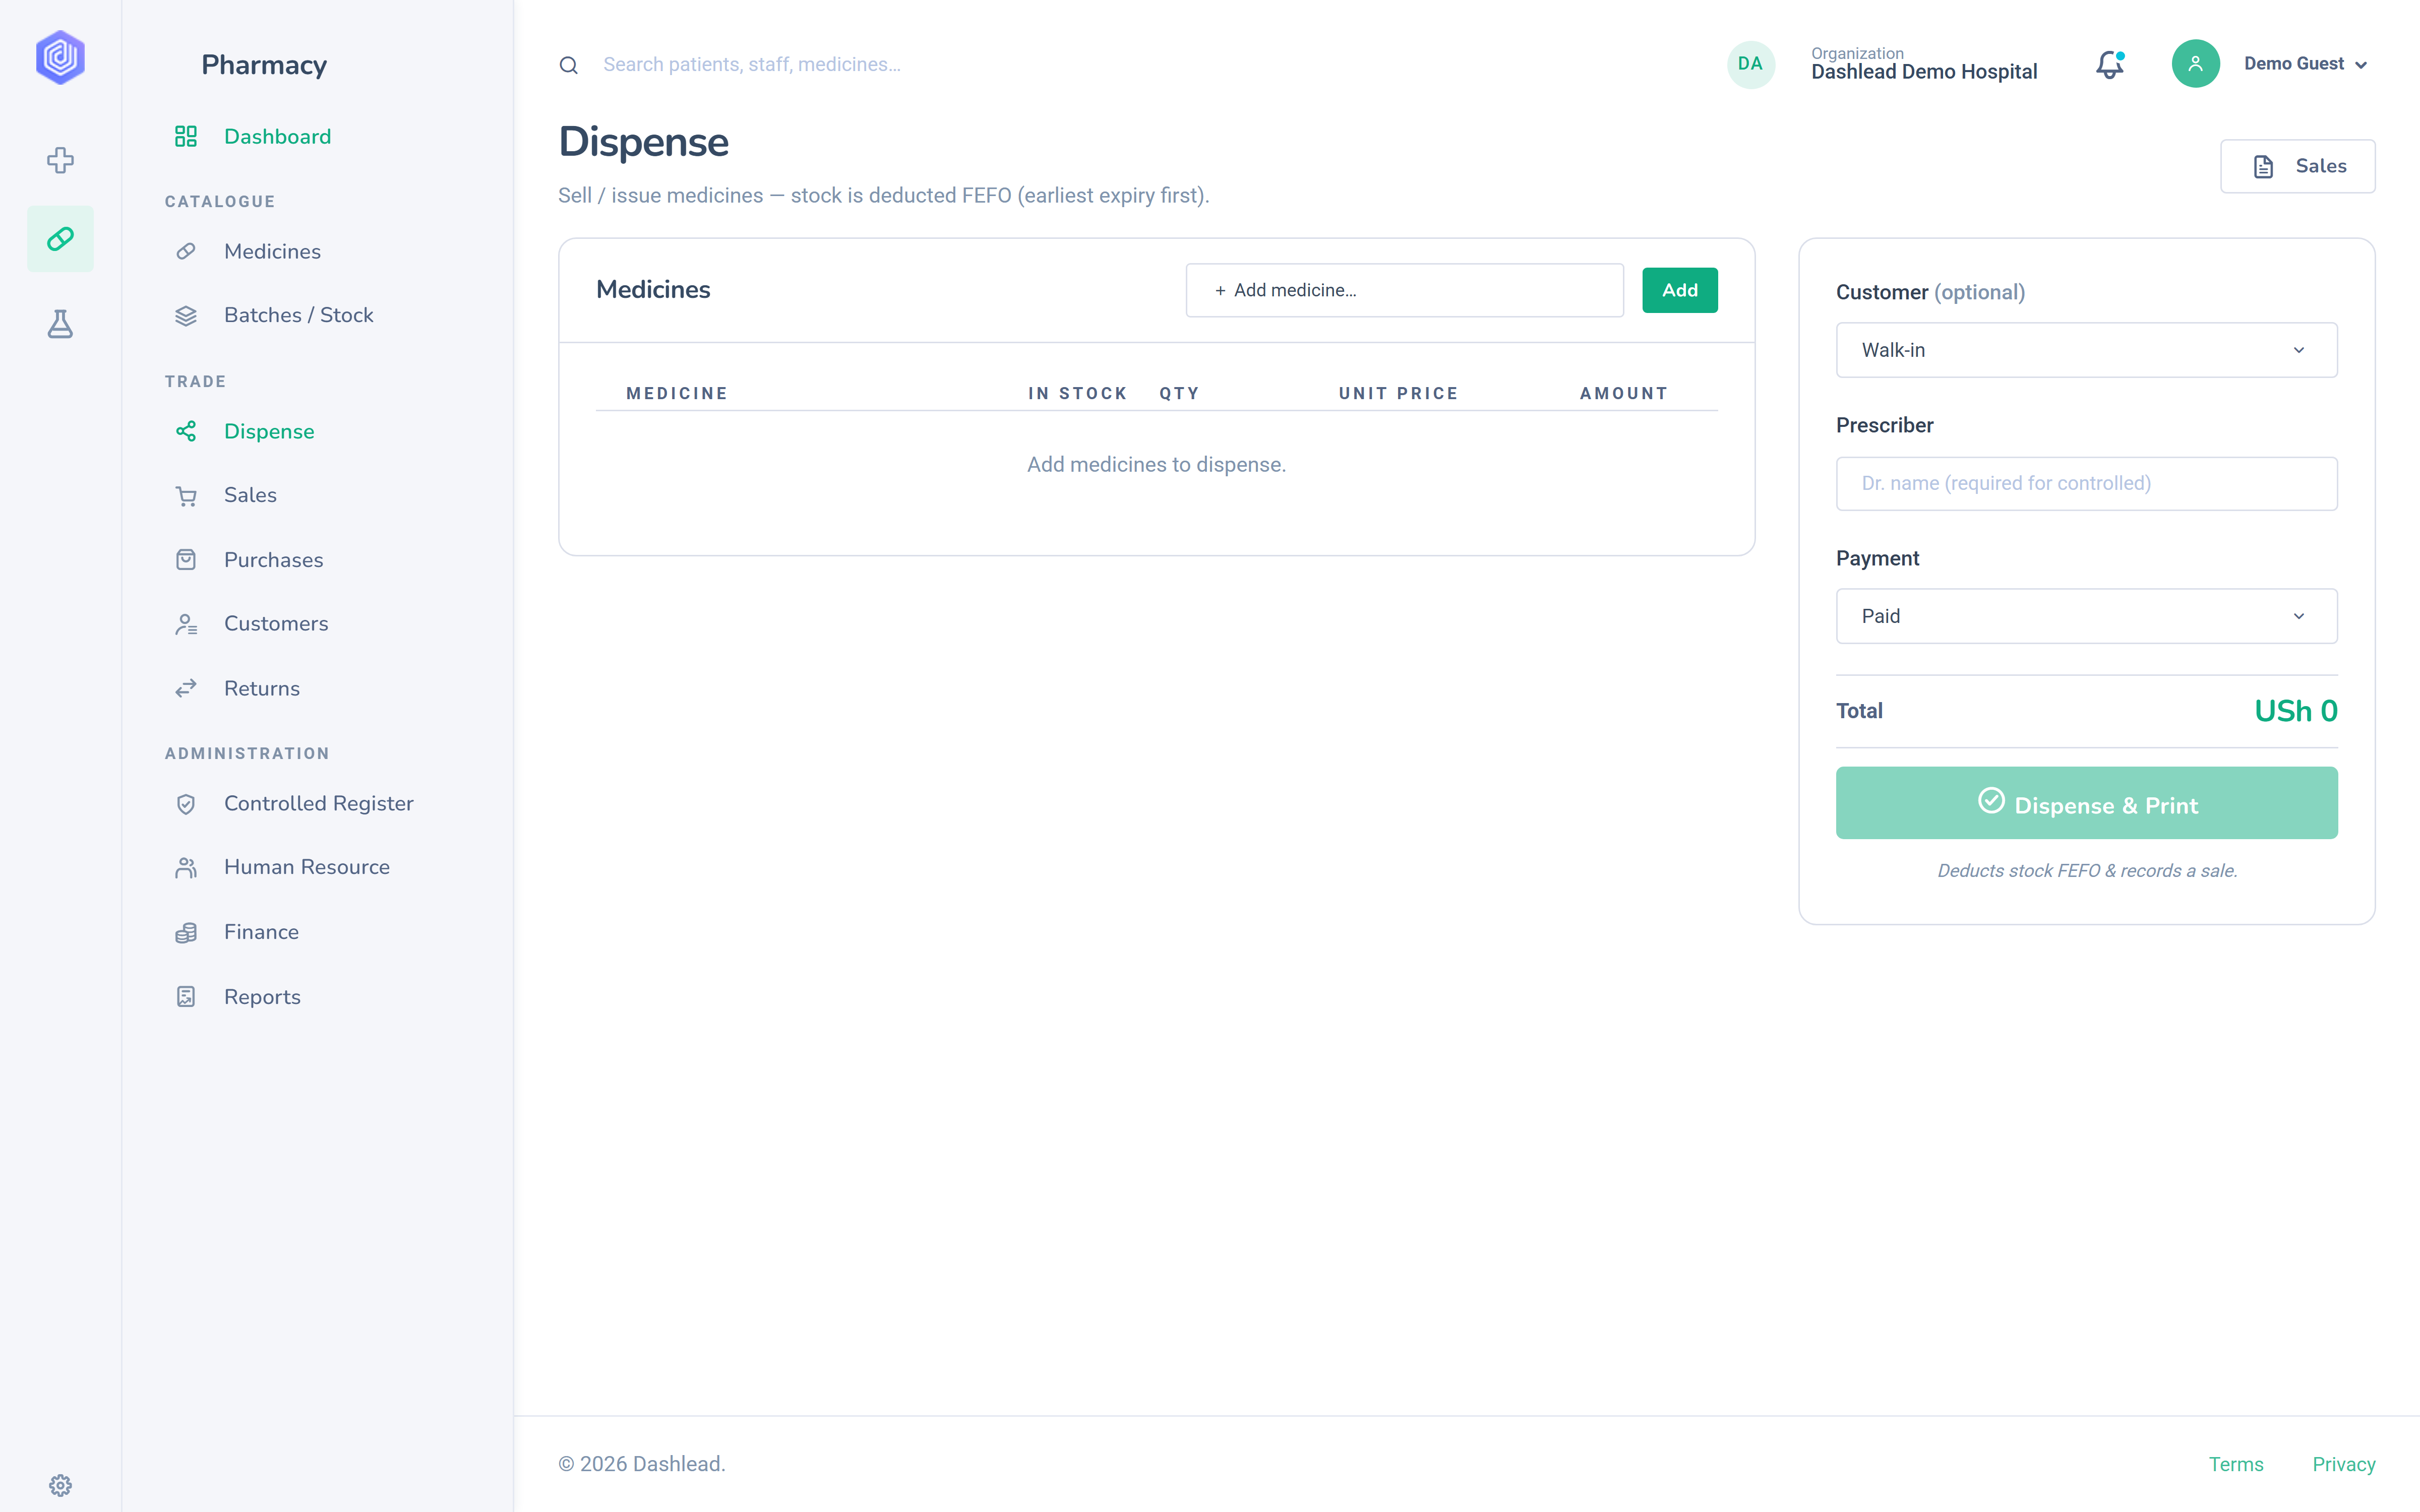
Task: Click the Sales button at top right
Action: click(2298, 166)
